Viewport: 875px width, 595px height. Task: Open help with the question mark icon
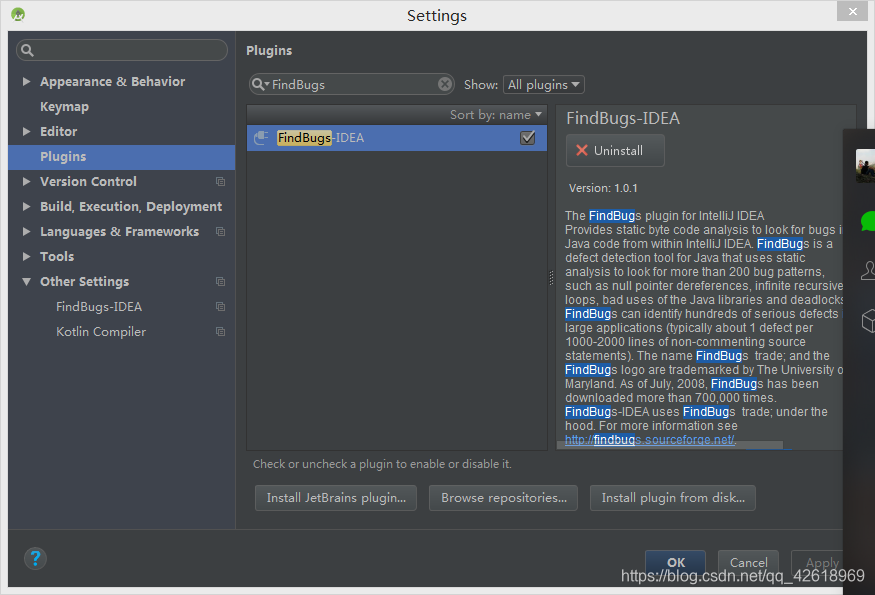pos(35,558)
